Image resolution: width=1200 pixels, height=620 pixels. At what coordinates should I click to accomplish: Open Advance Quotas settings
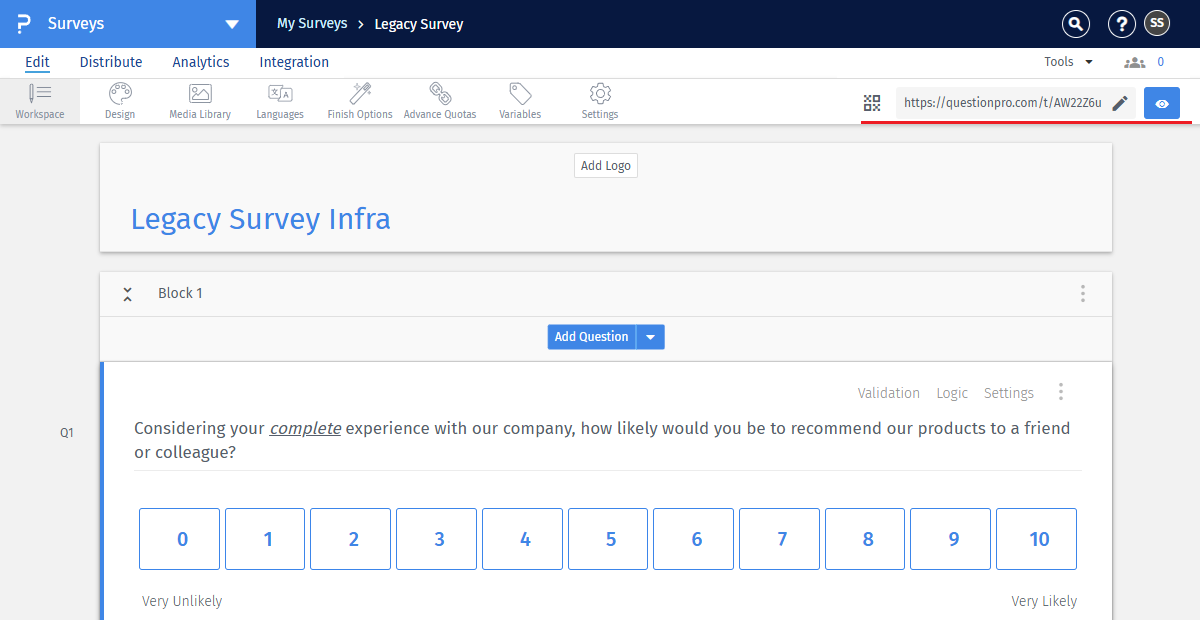[x=439, y=100]
